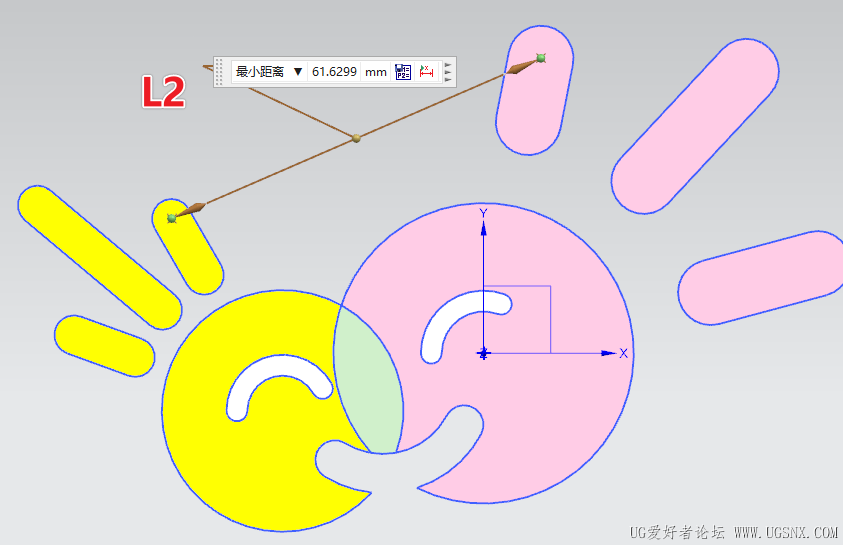Click the Y axis label
This screenshot has width=843, height=545.
point(483,213)
